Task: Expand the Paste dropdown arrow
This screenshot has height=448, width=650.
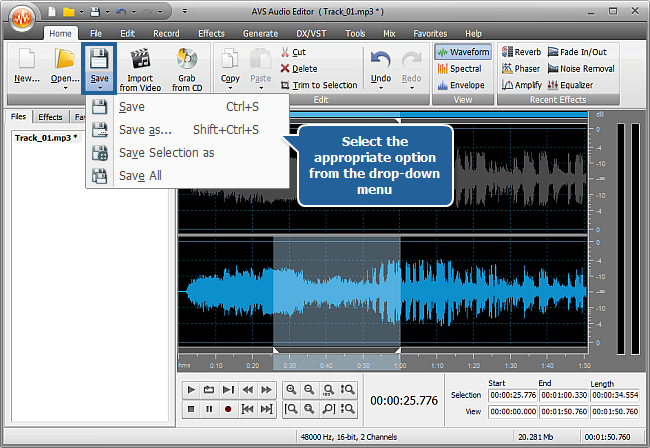Action: coord(261,88)
